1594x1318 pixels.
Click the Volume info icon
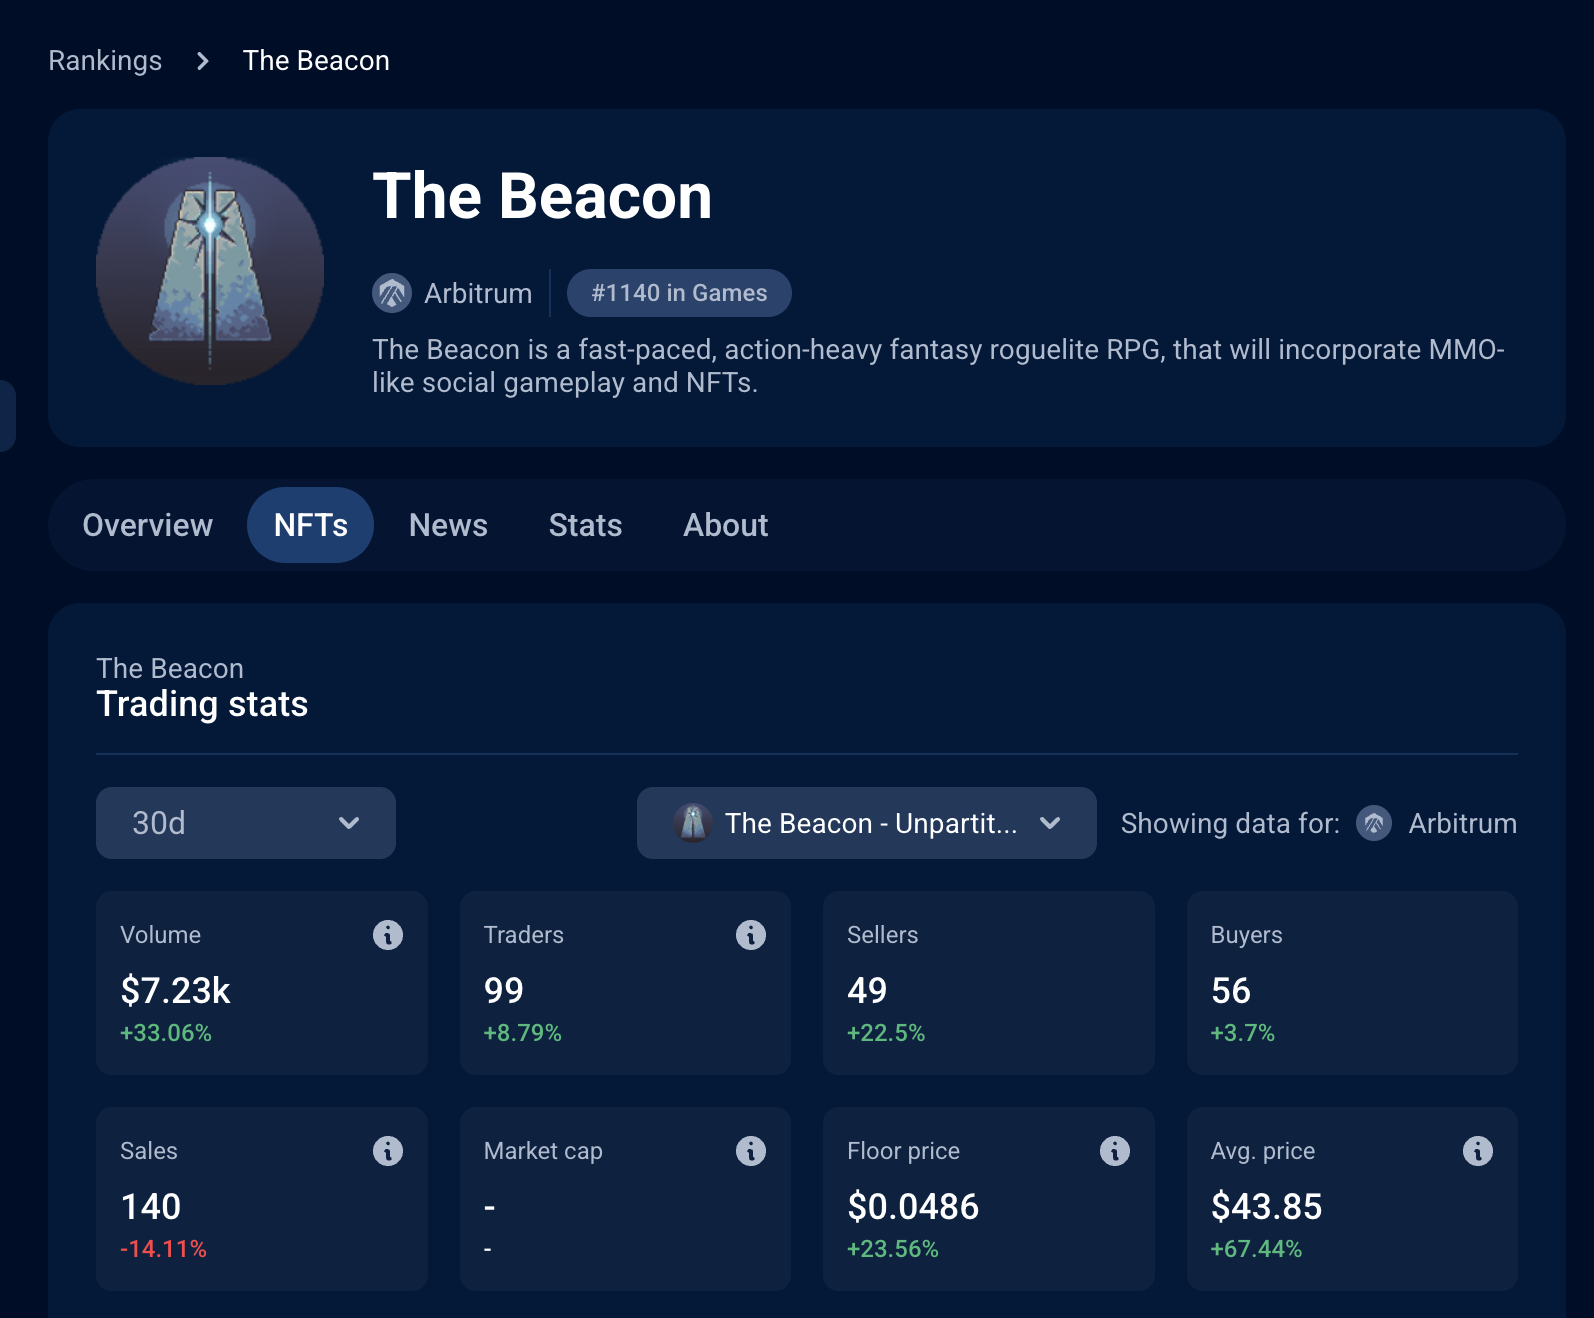tap(388, 935)
